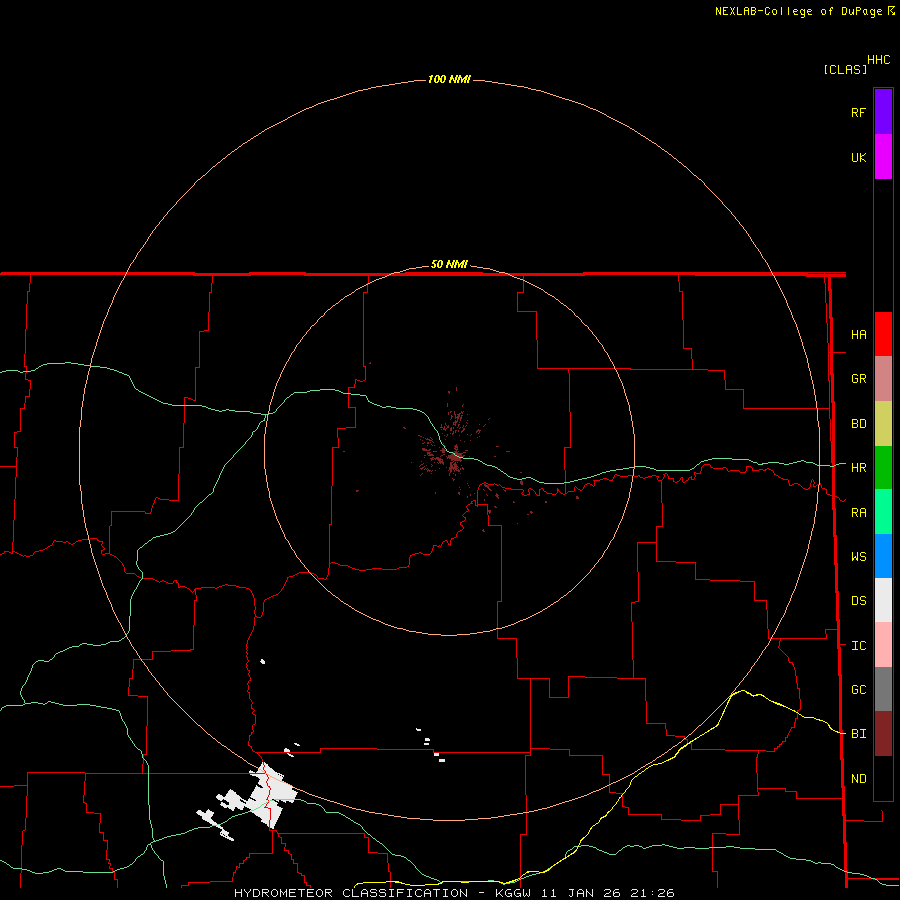Select the GR color swatch in legend
The width and height of the screenshot is (900, 900).
click(x=883, y=379)
